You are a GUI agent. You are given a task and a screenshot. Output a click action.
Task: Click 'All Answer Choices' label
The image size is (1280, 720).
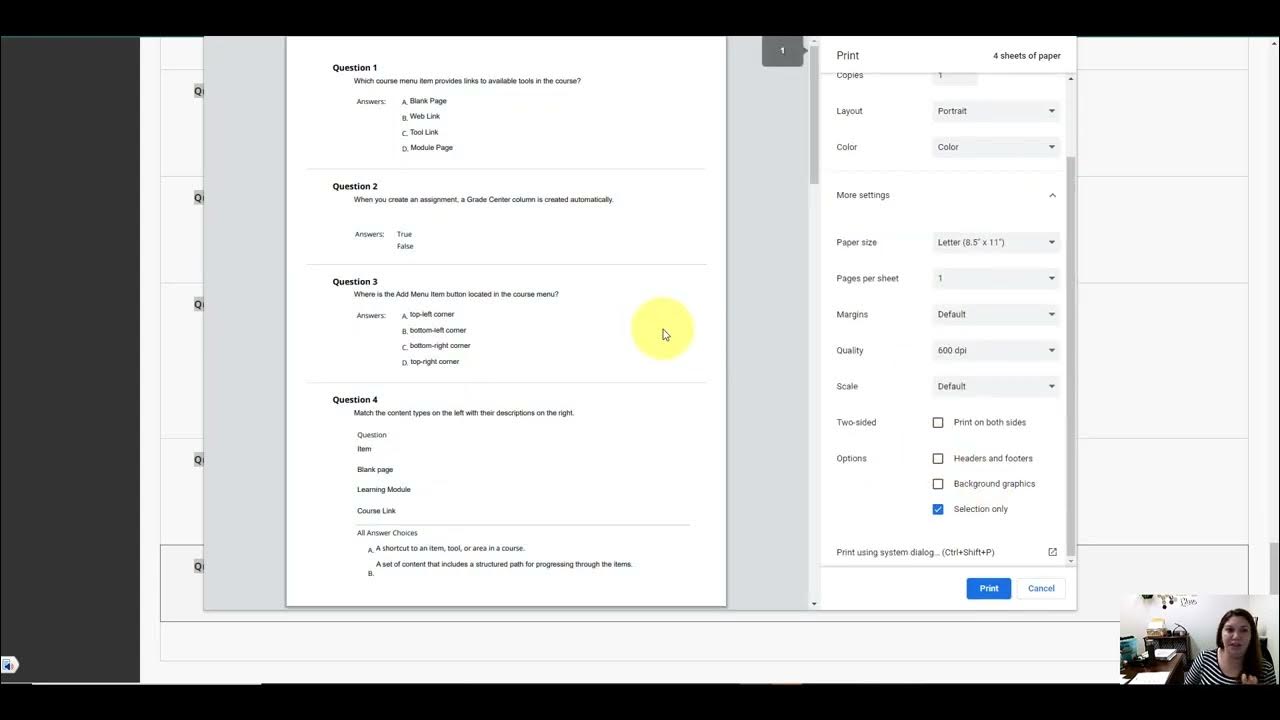387,533
